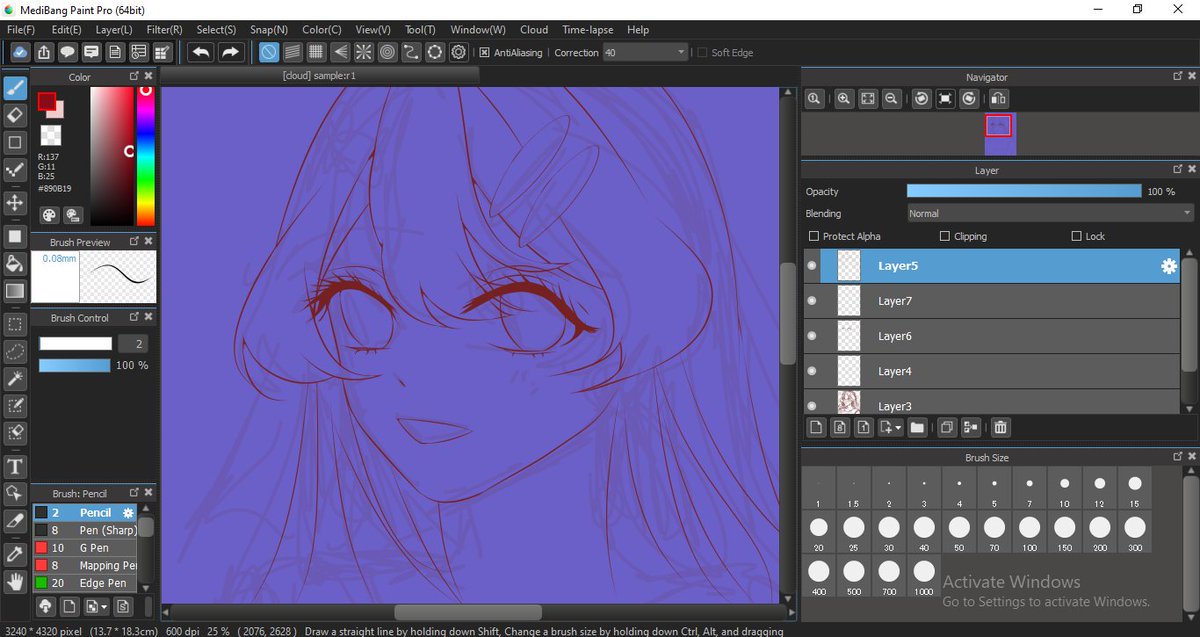The width and height of the screenshot is (1200, 637).
Task: Select the Edge Pen brush
Action: 85,583
